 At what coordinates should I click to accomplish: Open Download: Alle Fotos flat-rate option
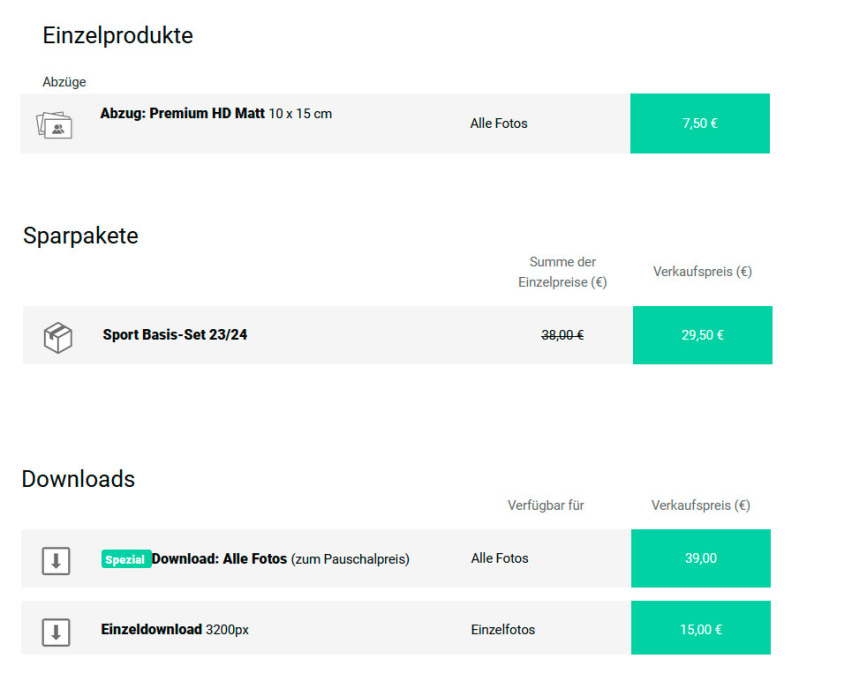point(219,559)
